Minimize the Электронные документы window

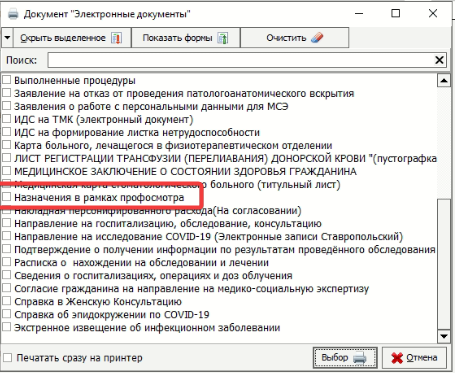[359, 13]
